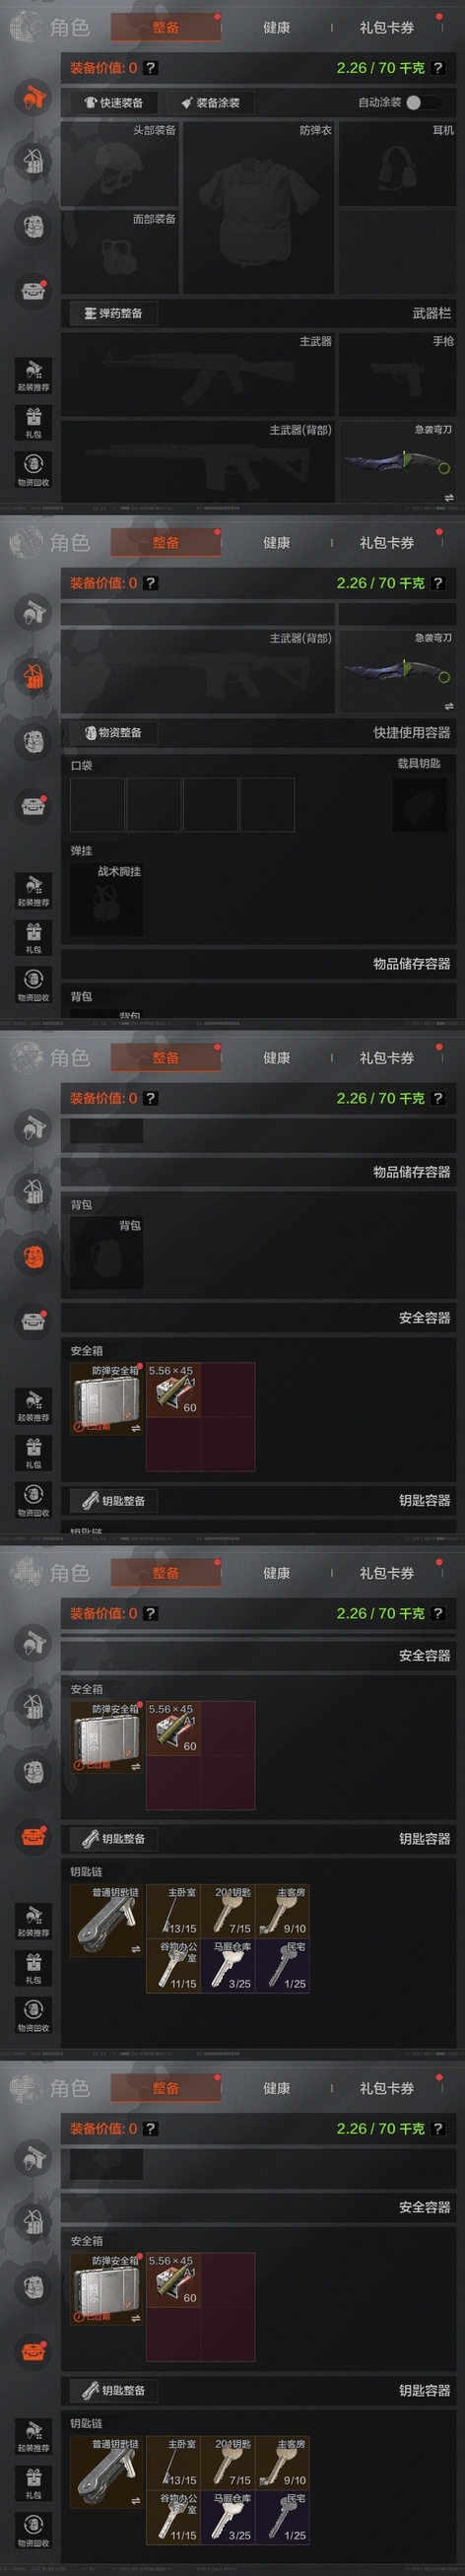Open the 头部装备 helmet slot
Screen dimensions: 465x2576
click(120, 164)
